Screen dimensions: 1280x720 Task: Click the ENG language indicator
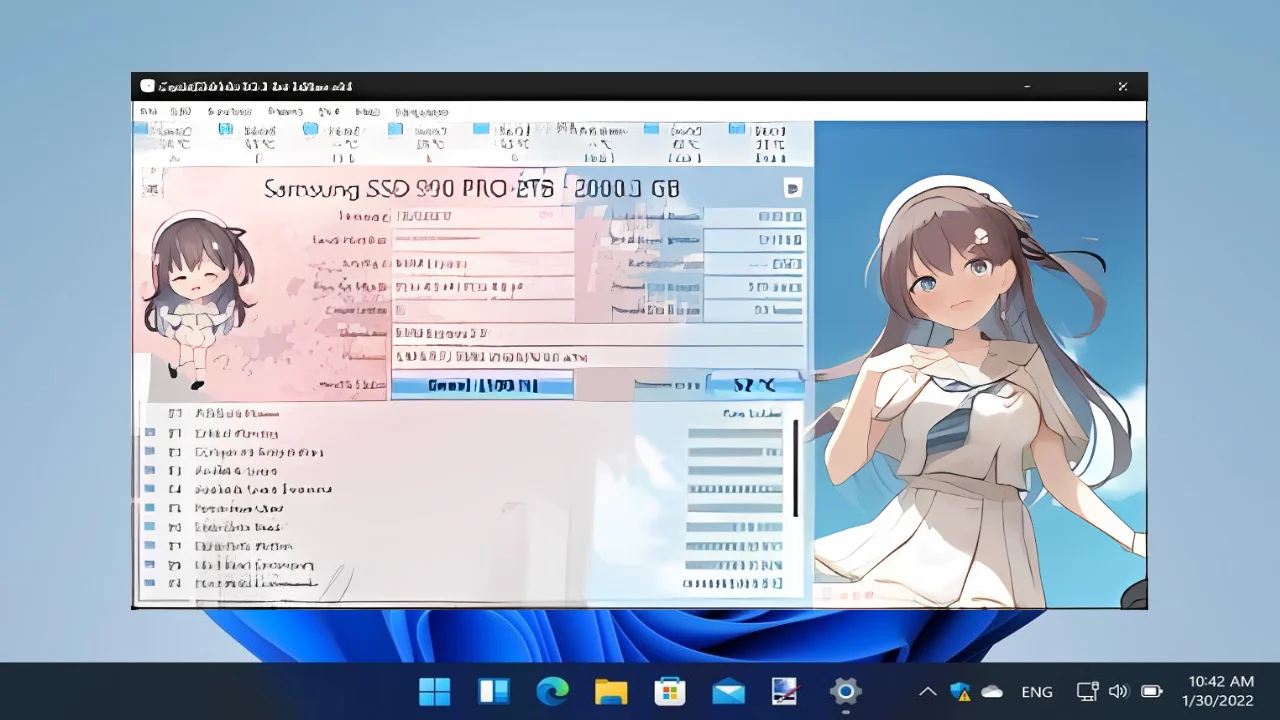point(1037,691)
